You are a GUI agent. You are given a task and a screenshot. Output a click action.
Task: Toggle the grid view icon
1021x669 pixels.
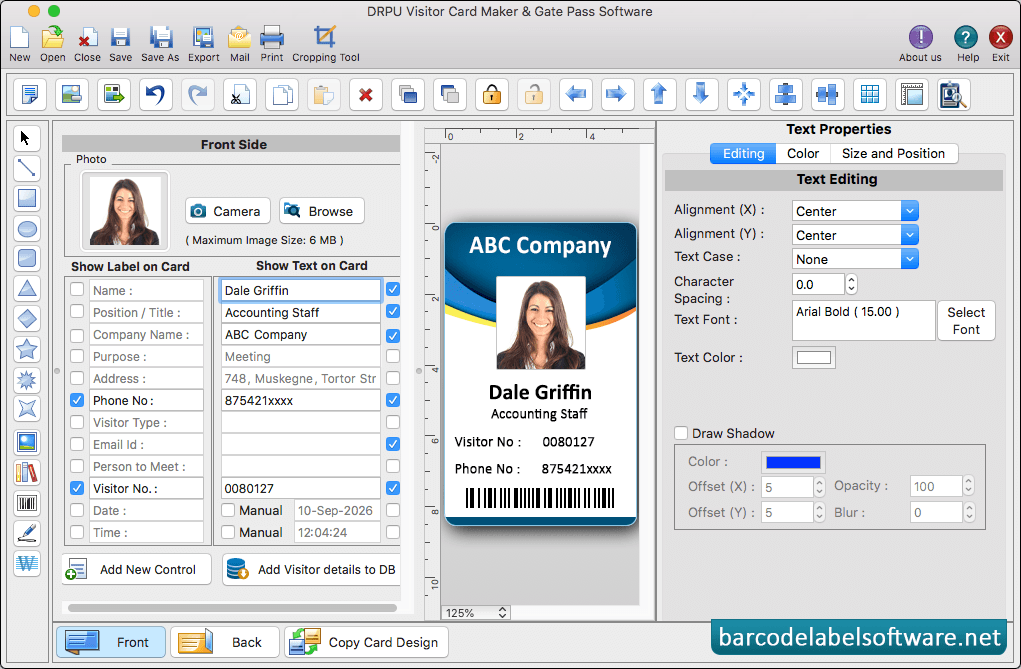870,95
